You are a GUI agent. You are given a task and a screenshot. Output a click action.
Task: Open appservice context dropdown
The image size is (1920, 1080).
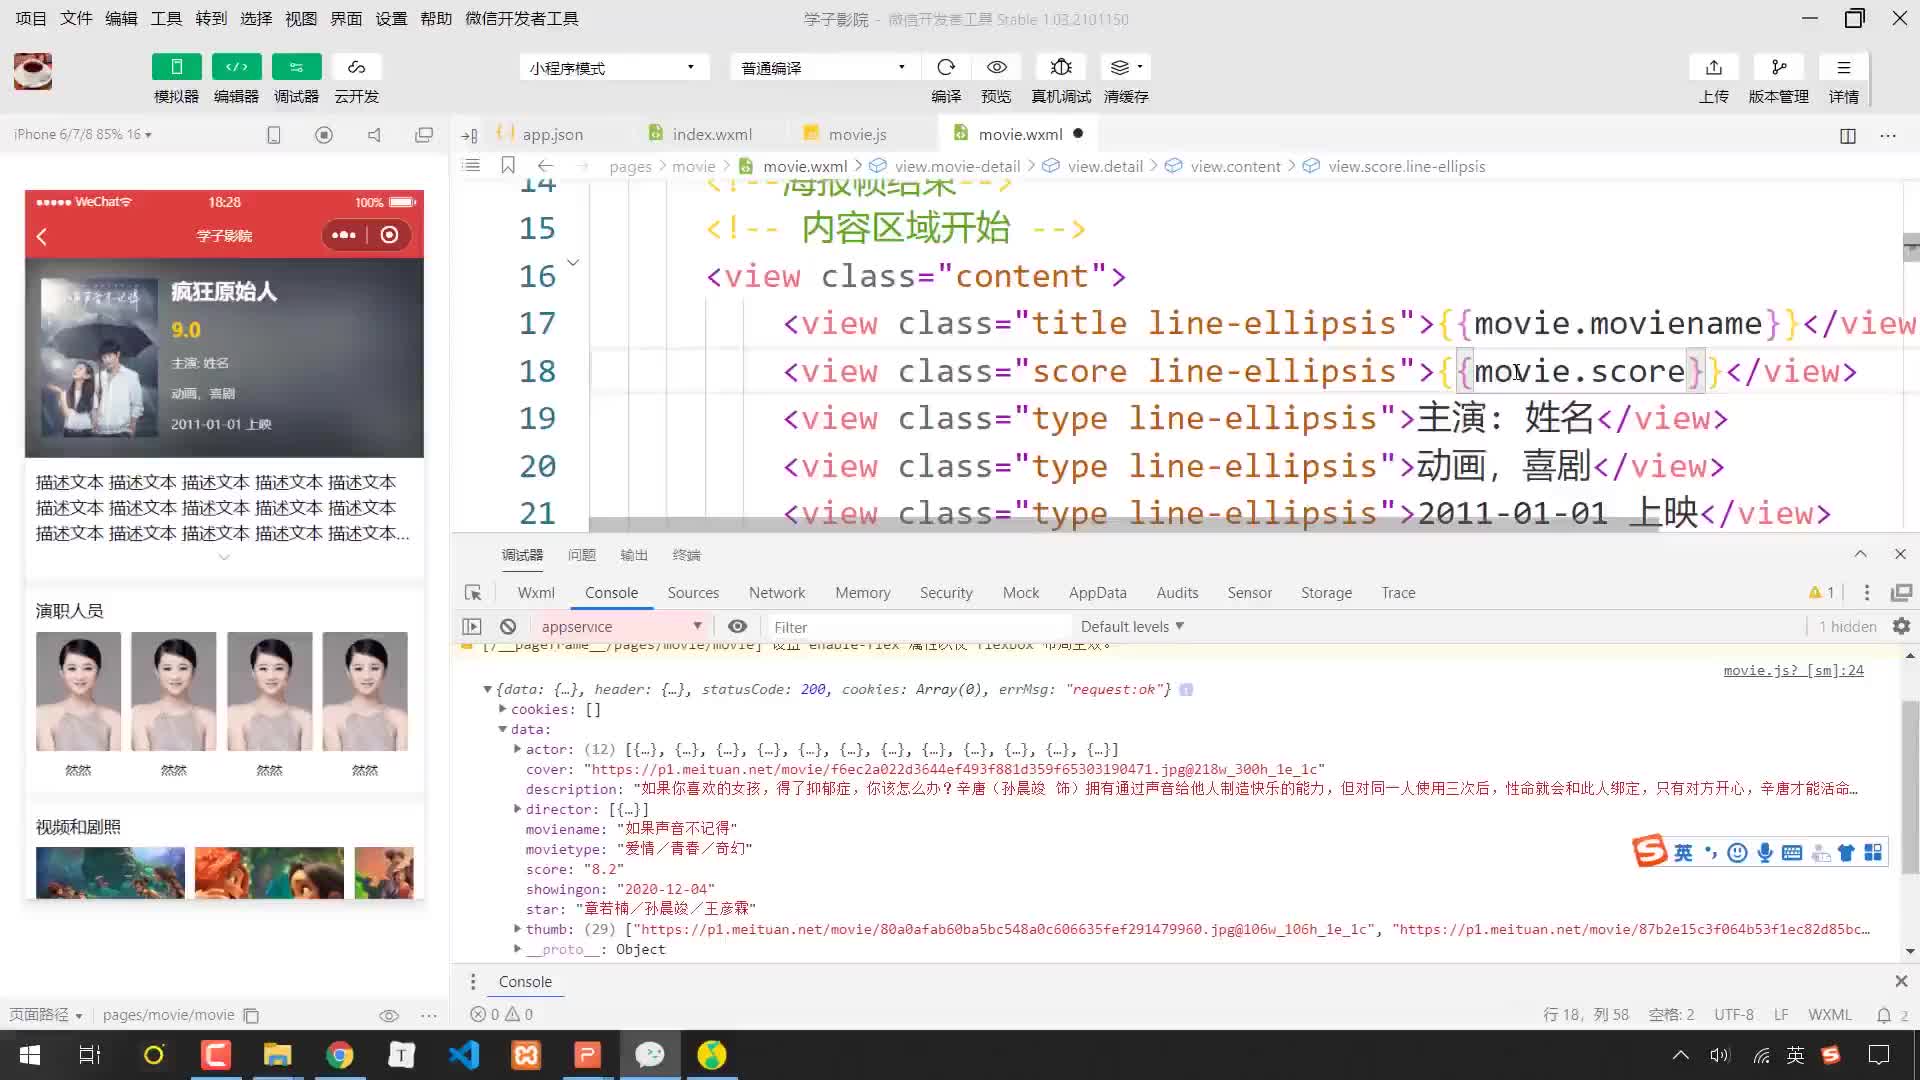click(621, 626)
